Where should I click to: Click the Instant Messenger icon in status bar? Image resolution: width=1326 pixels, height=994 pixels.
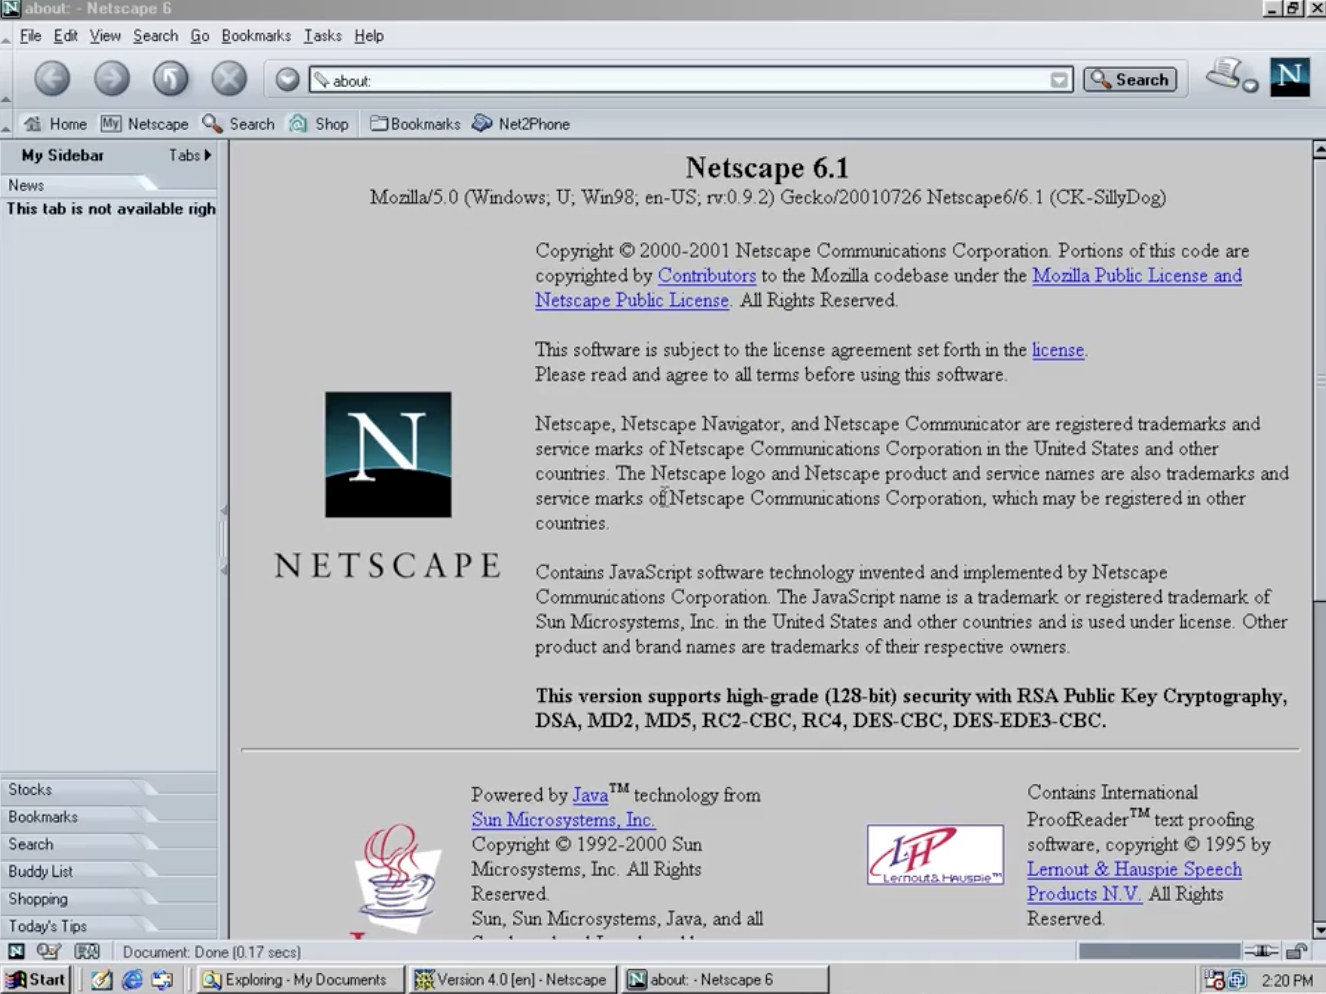click(87, 952)
